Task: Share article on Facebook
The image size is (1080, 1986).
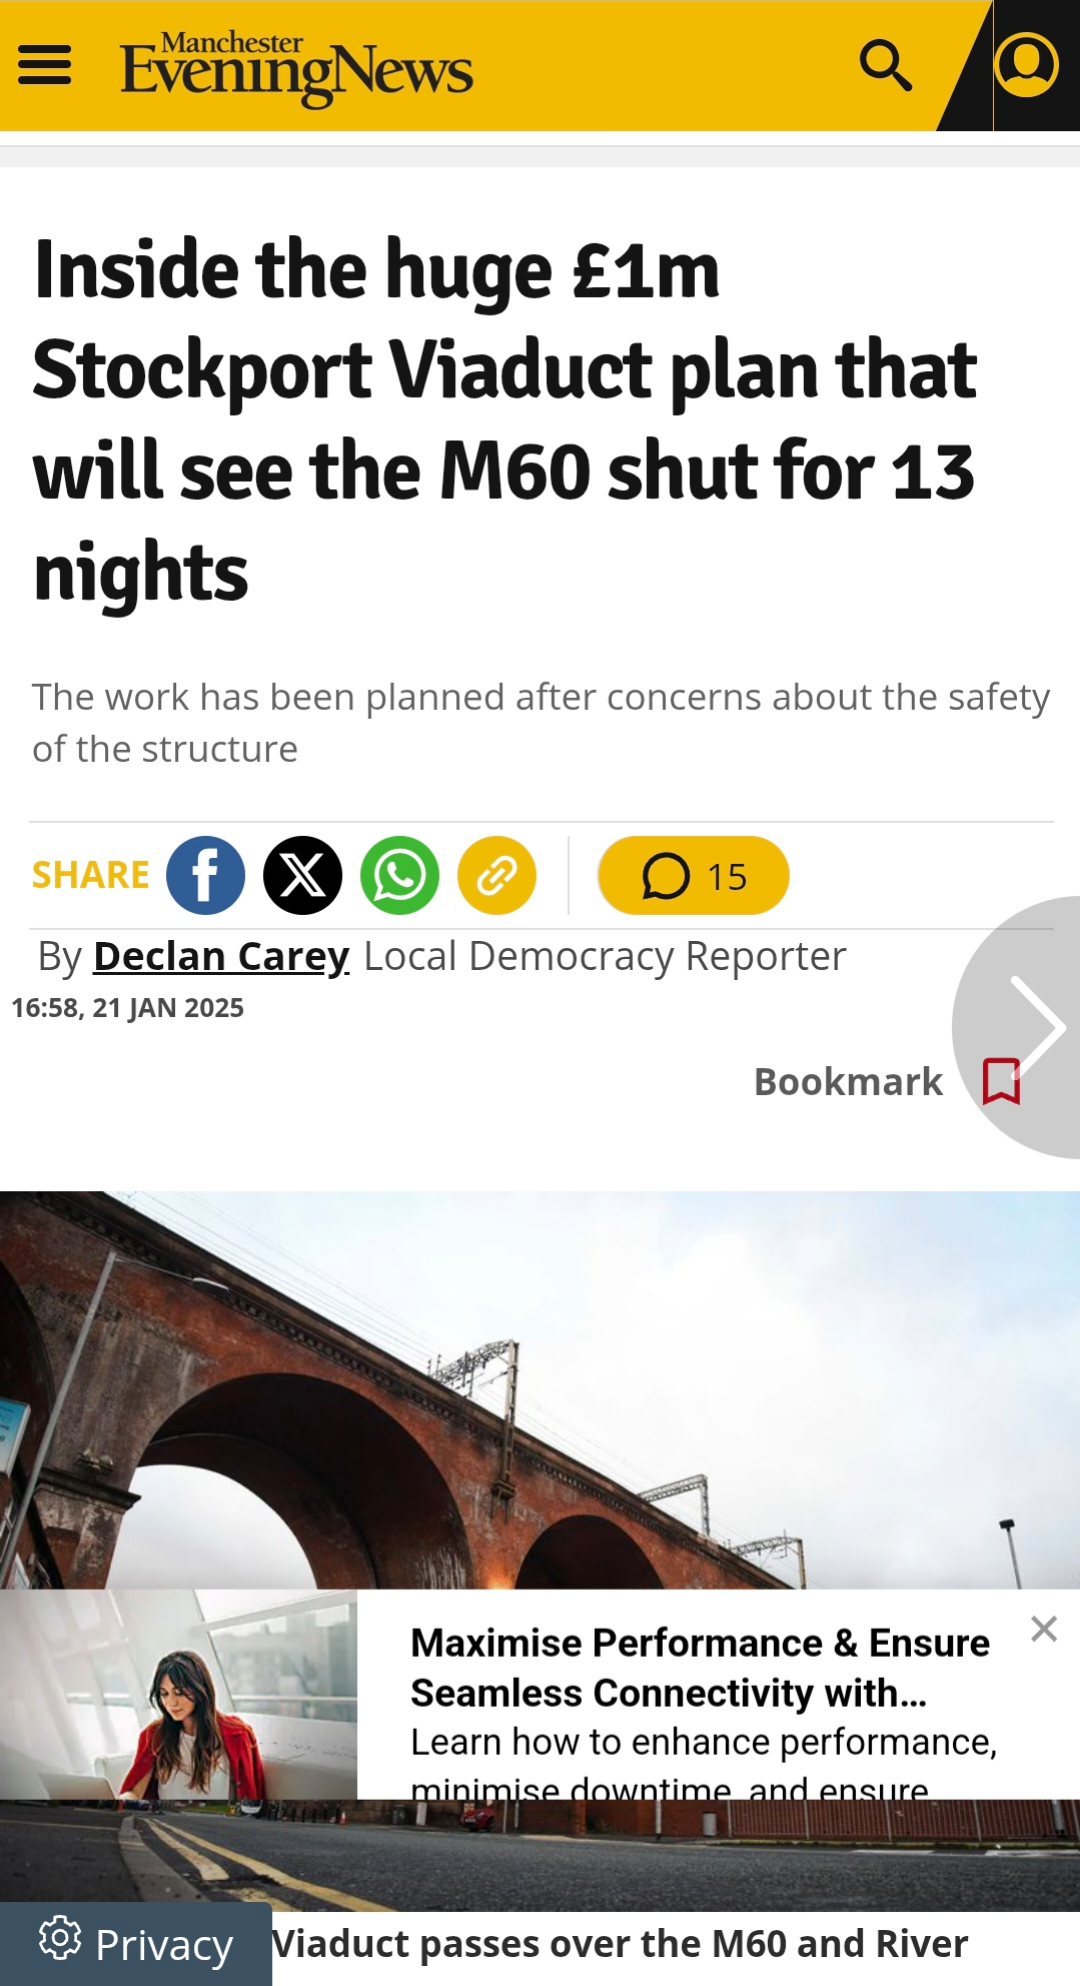Action: coord(205,875)
